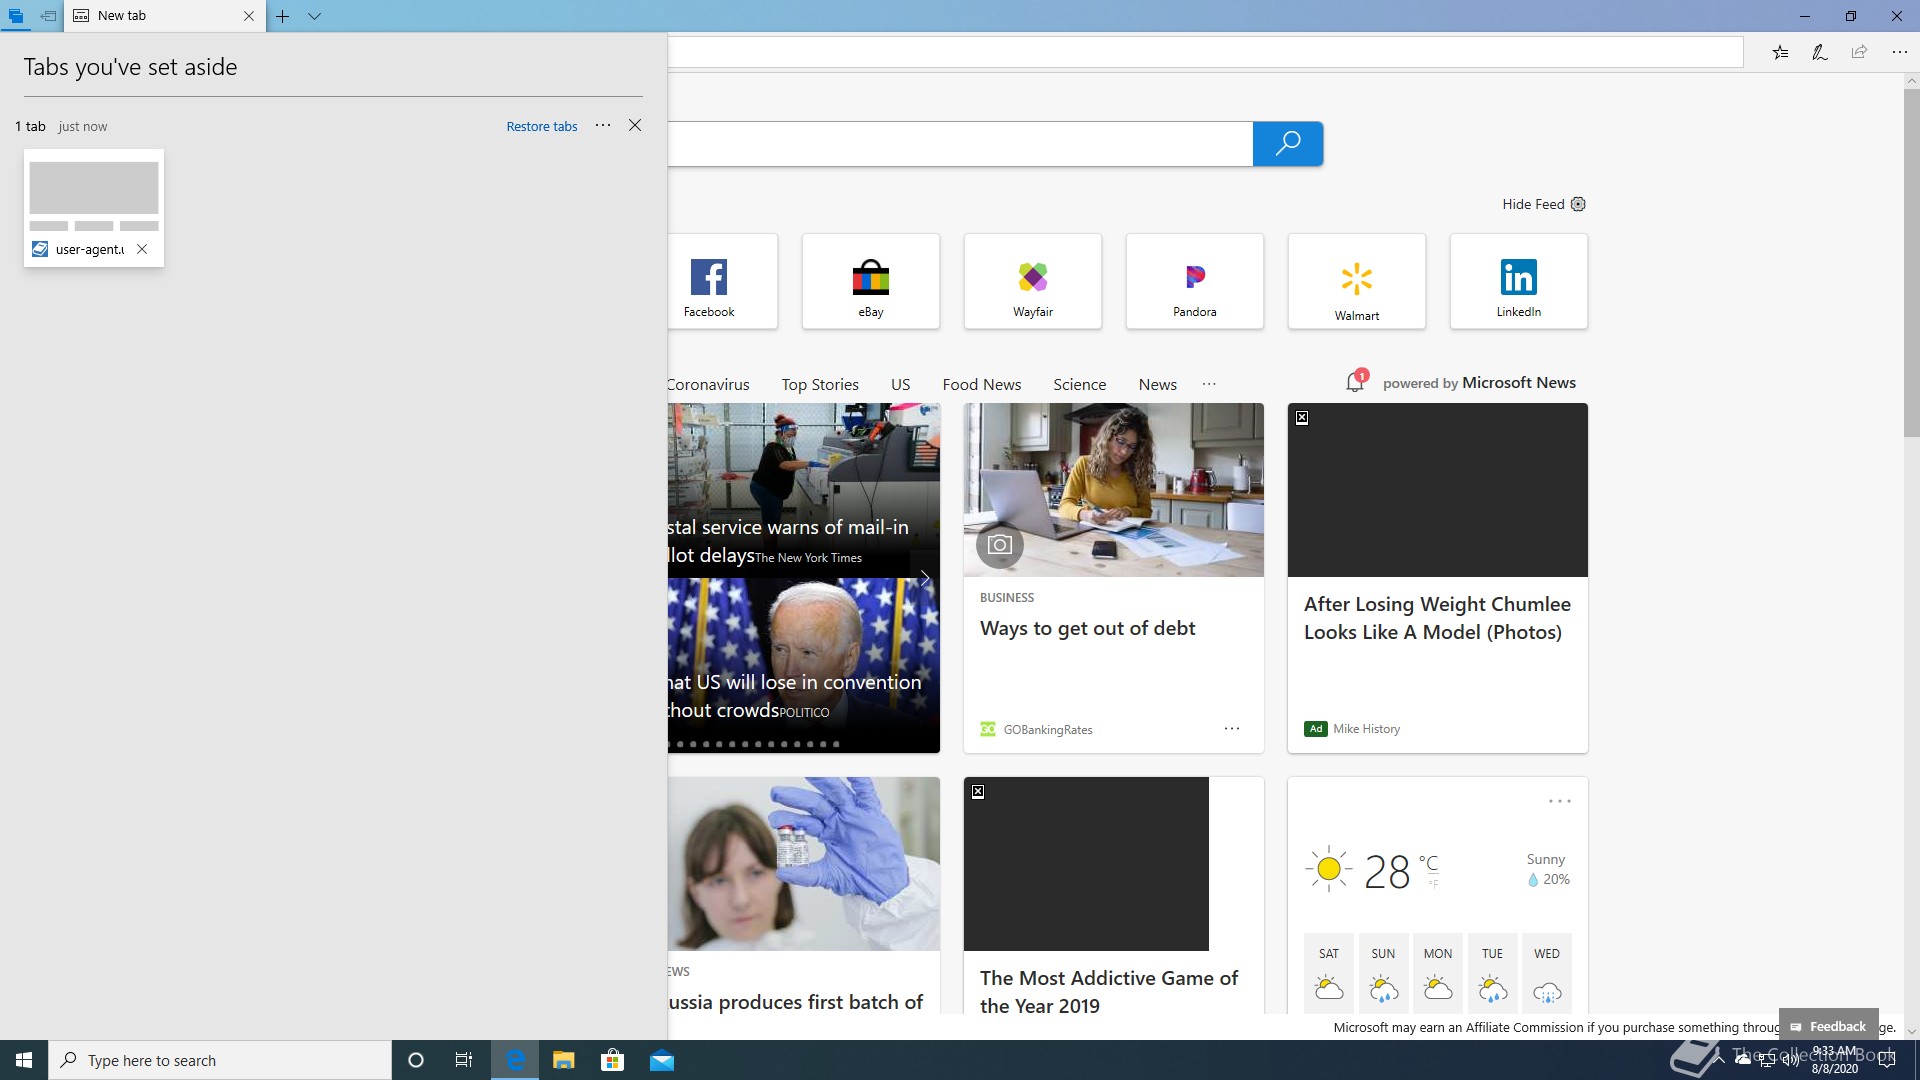The height and width of the screenshot is (1080, 1920).
Task: Click the Share this page icon
Action: click(x=1859, y=52)
